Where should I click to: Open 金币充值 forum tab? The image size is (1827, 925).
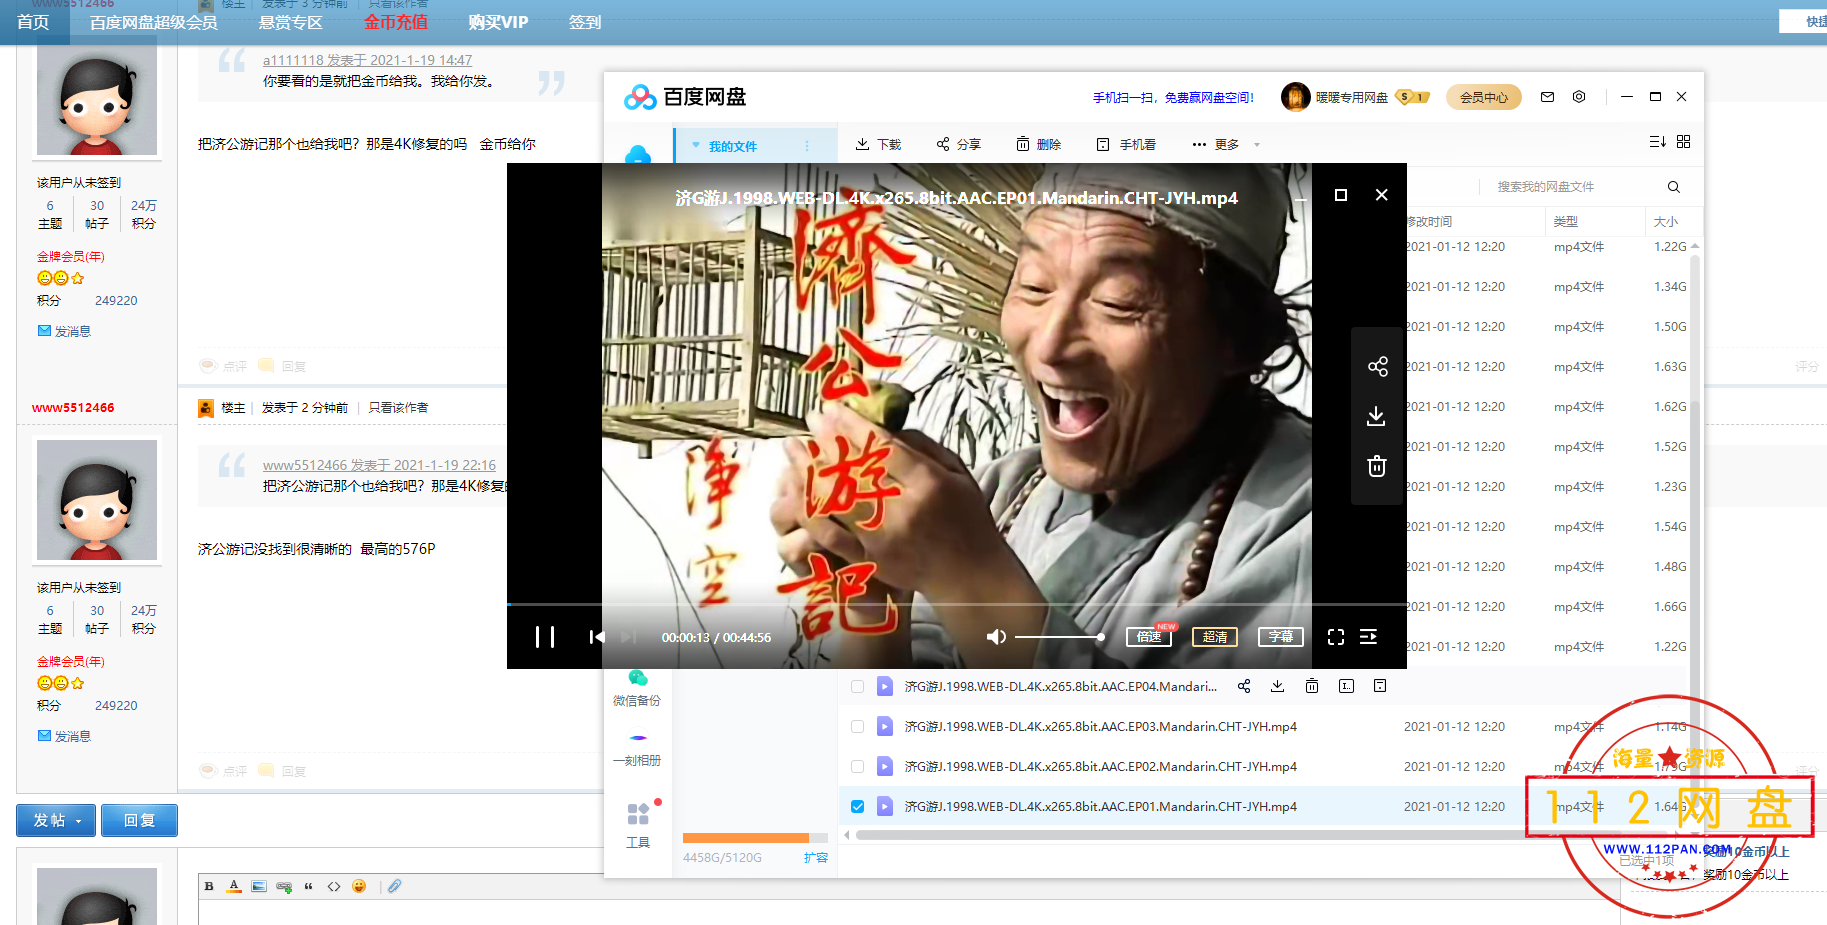396,22
